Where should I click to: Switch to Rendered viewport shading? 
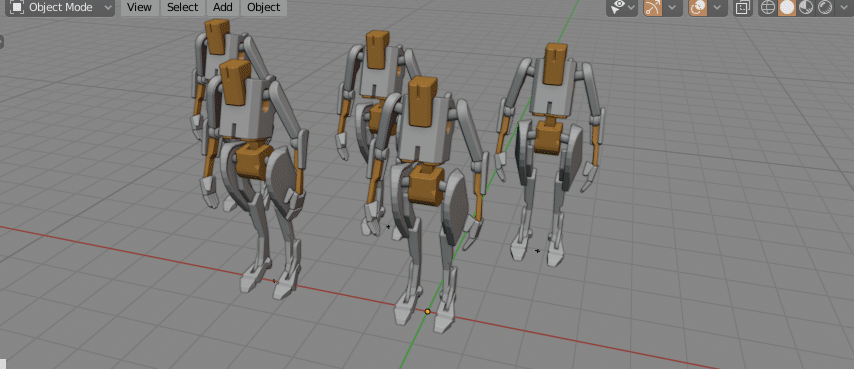coord(825,8)
